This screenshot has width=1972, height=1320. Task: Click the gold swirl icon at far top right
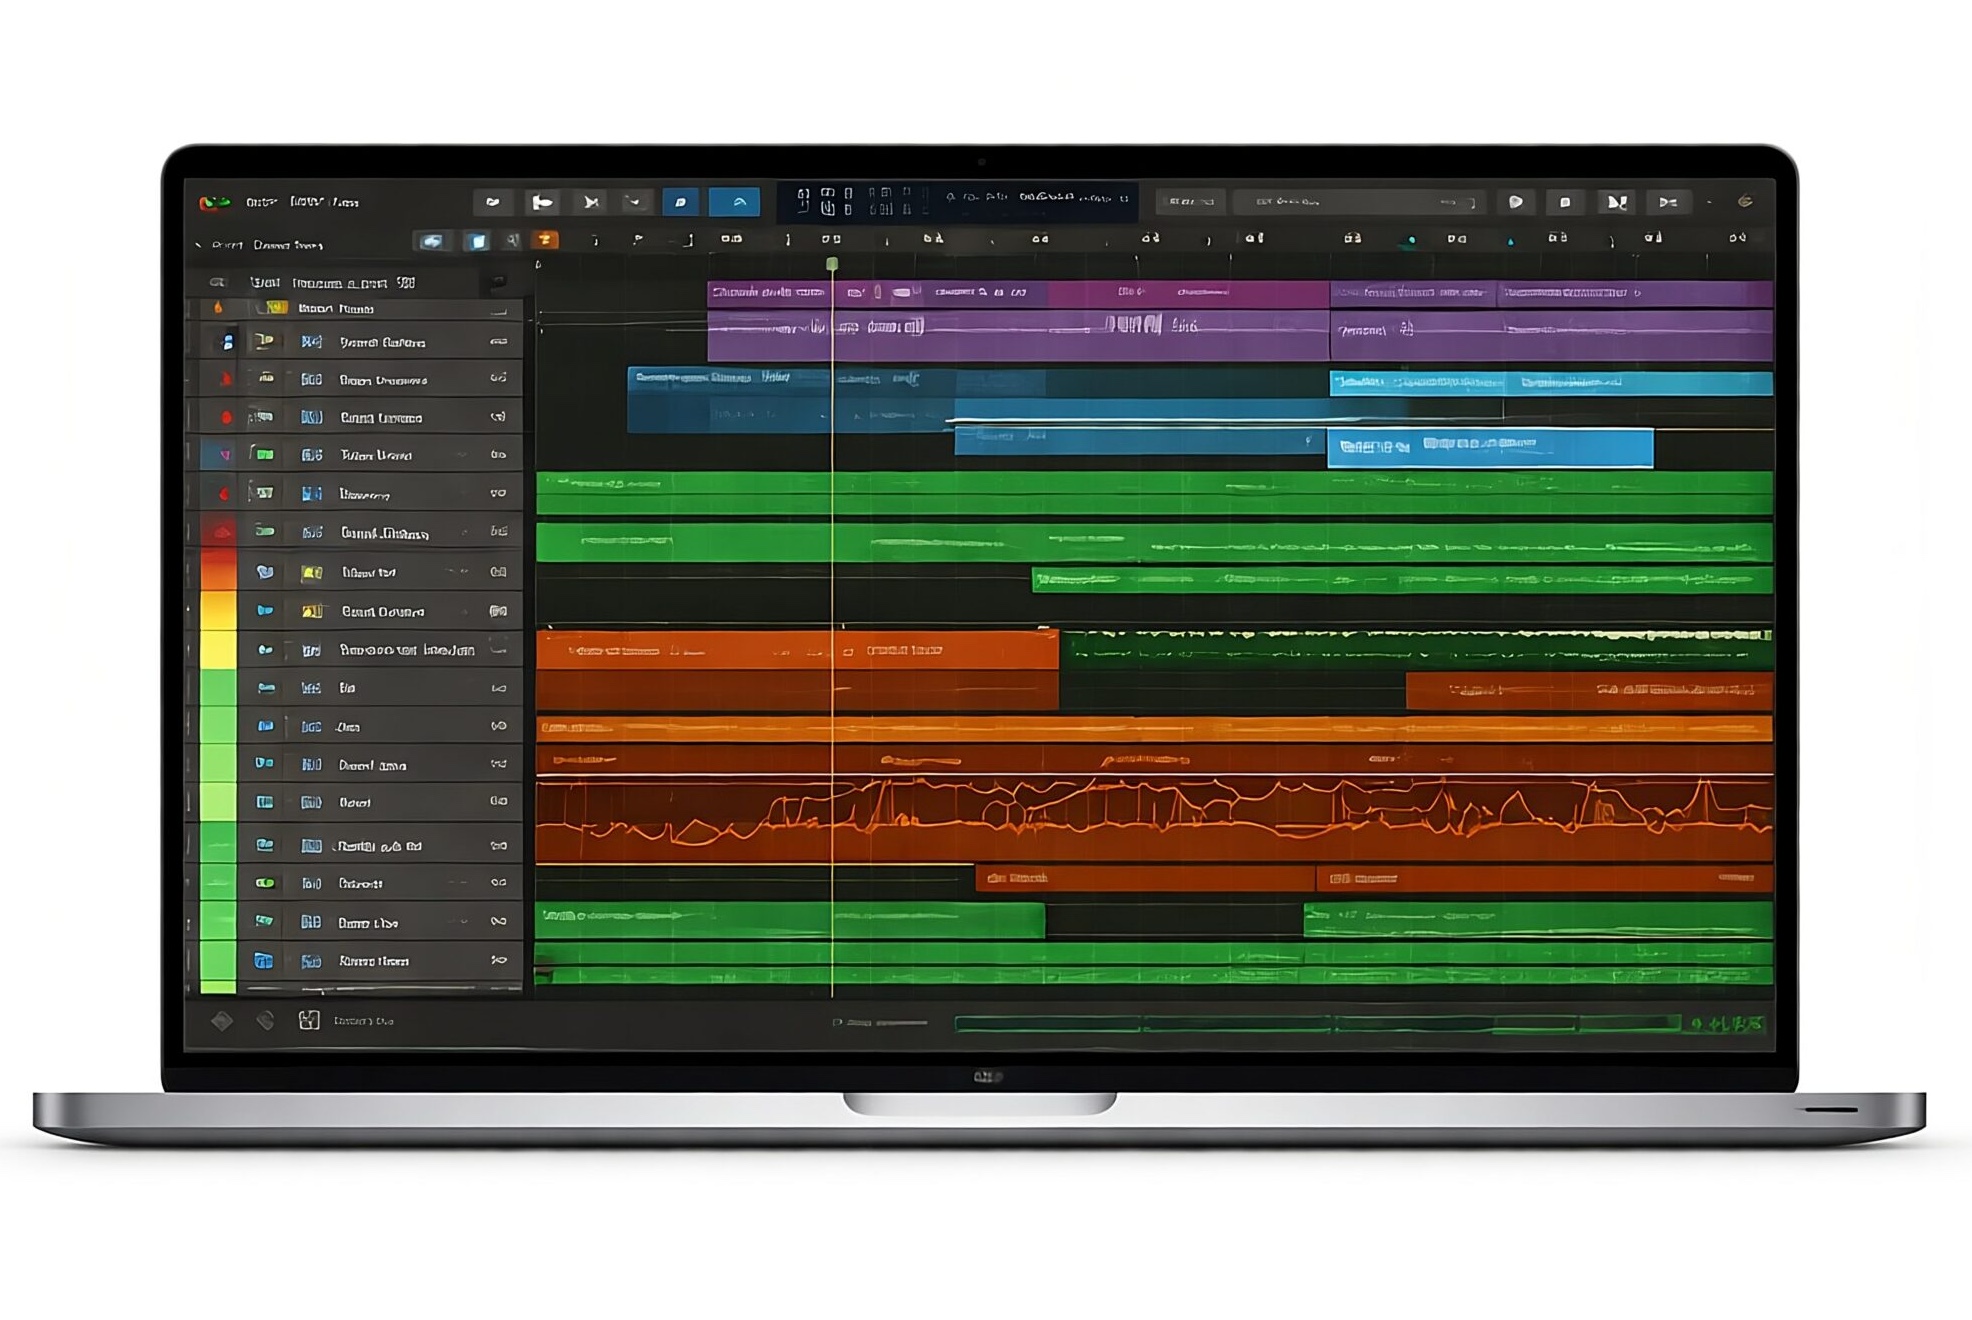pyautogui.click(x=1744, y=202)
